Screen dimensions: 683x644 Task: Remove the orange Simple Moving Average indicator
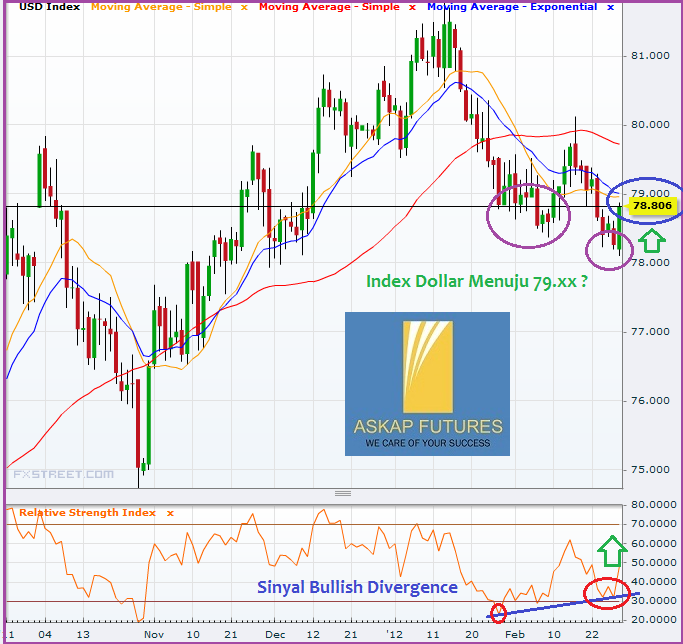pyautogui.click(x=244, y=8)
